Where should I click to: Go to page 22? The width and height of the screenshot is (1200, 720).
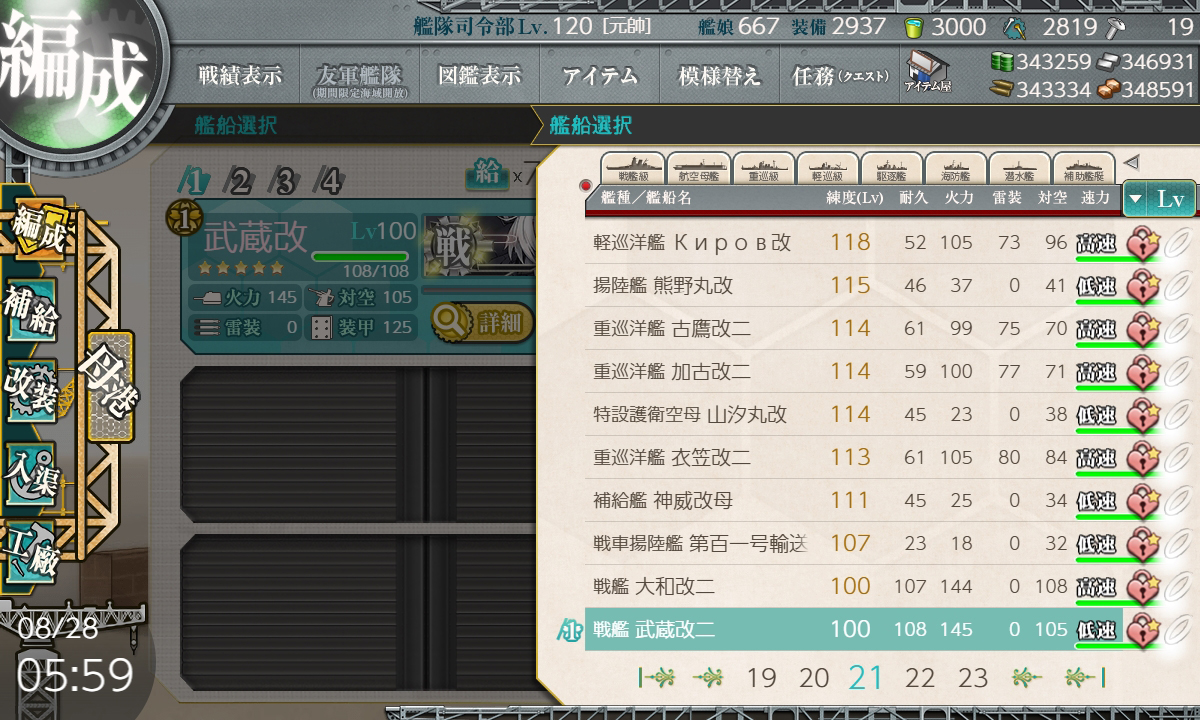click(x=919, y=678)
